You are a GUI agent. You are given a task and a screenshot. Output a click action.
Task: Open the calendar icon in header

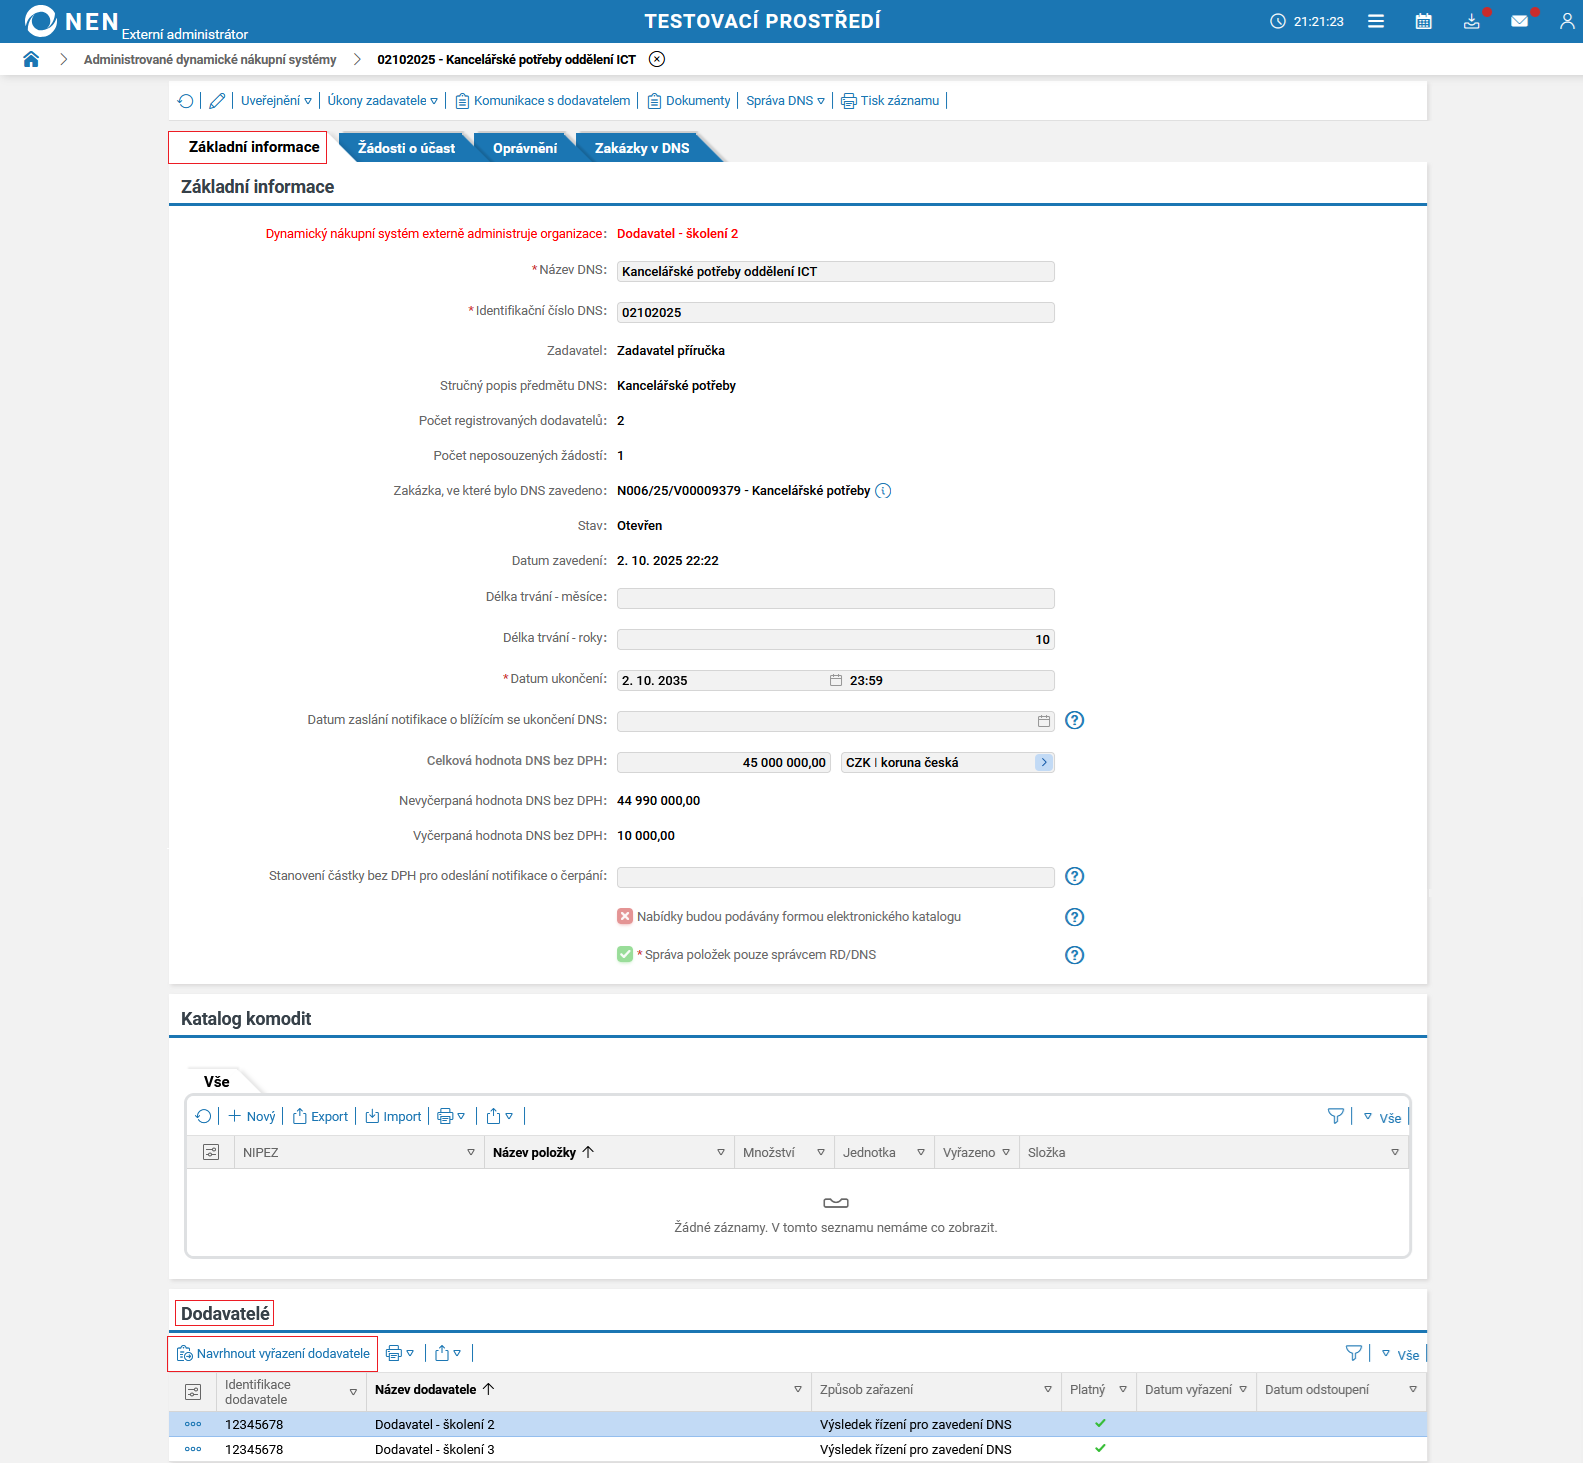[x=1423, y=21]
